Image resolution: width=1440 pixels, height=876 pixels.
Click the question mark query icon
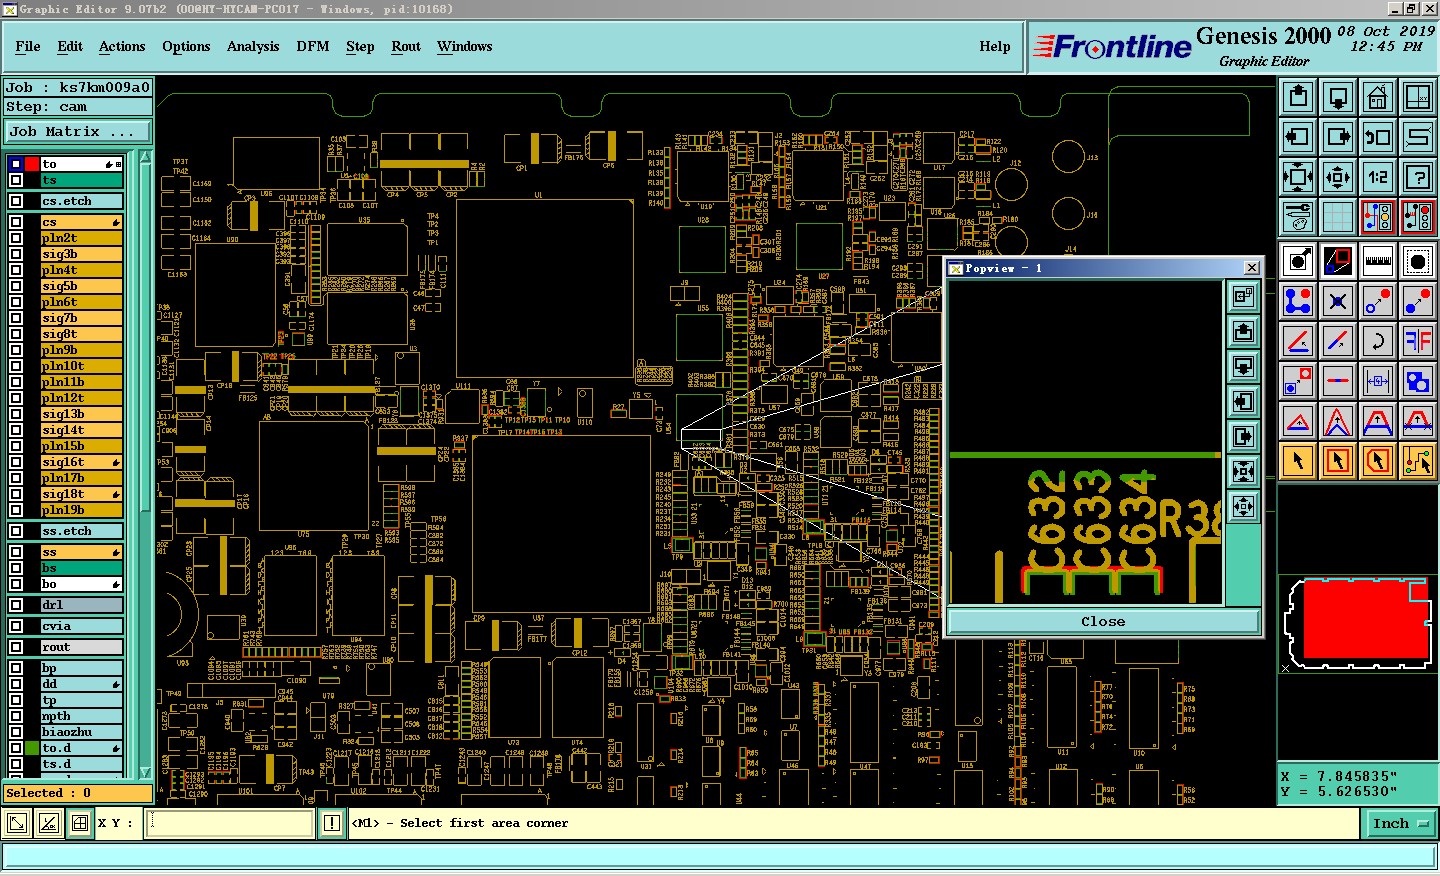click(x=1418, y=177)
